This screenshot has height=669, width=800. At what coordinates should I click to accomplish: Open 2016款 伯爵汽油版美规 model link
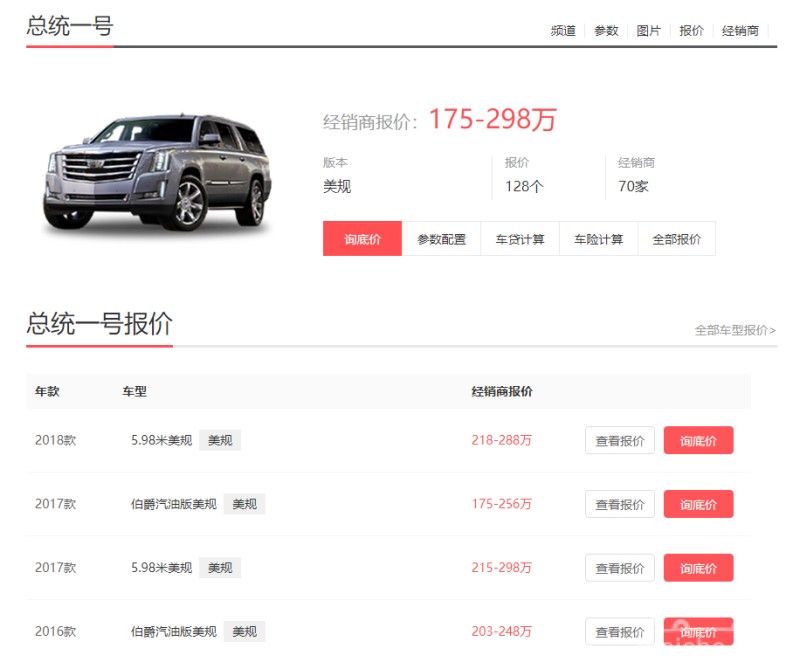click(173, 632)
